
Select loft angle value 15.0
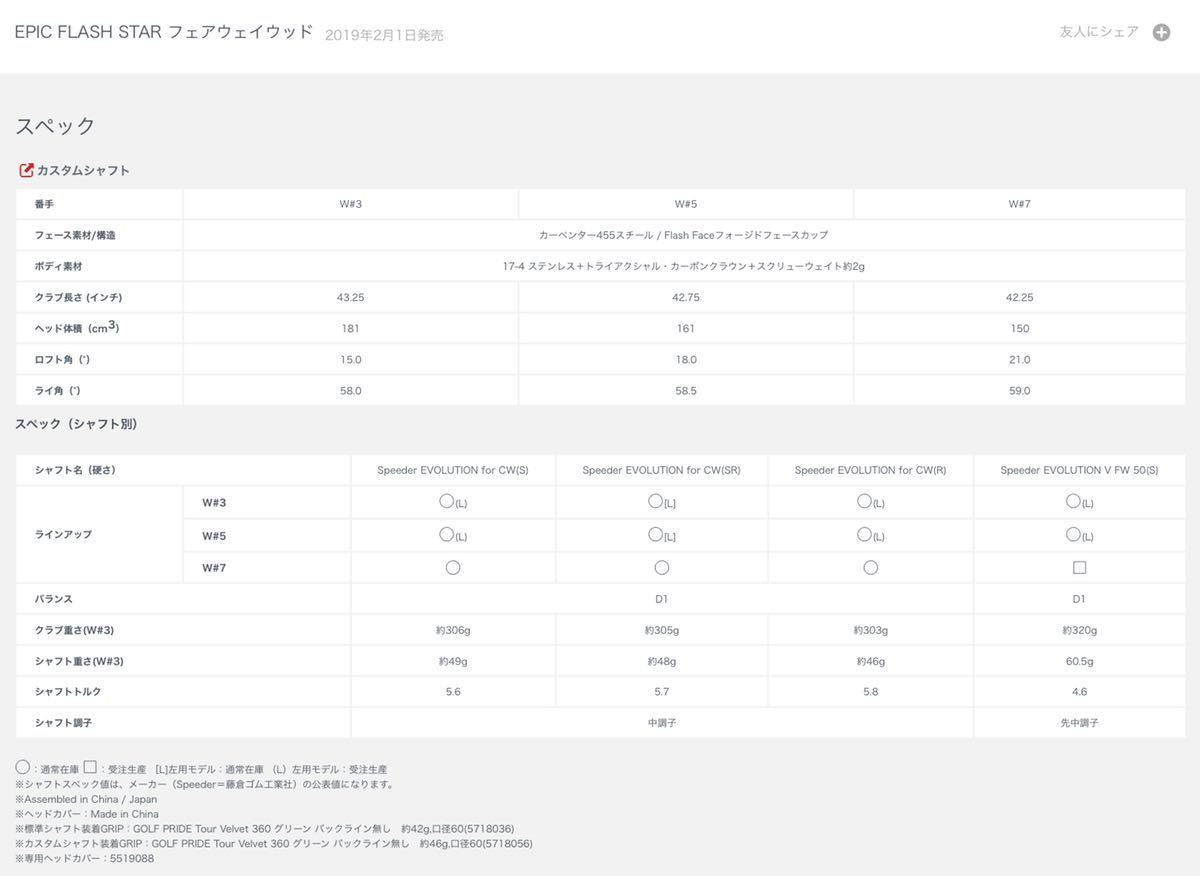click(x=350, y=359)
